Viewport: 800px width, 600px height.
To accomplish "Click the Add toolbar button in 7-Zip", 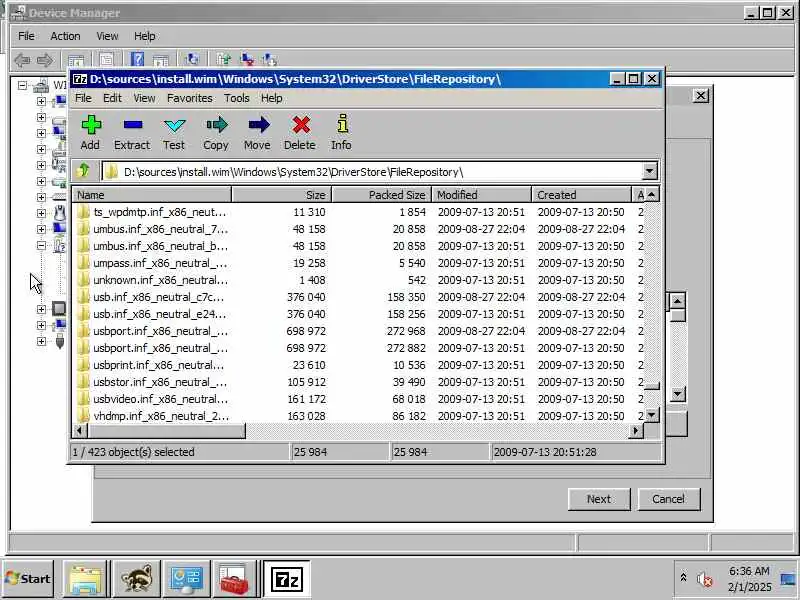I will [x=91, y=133].
